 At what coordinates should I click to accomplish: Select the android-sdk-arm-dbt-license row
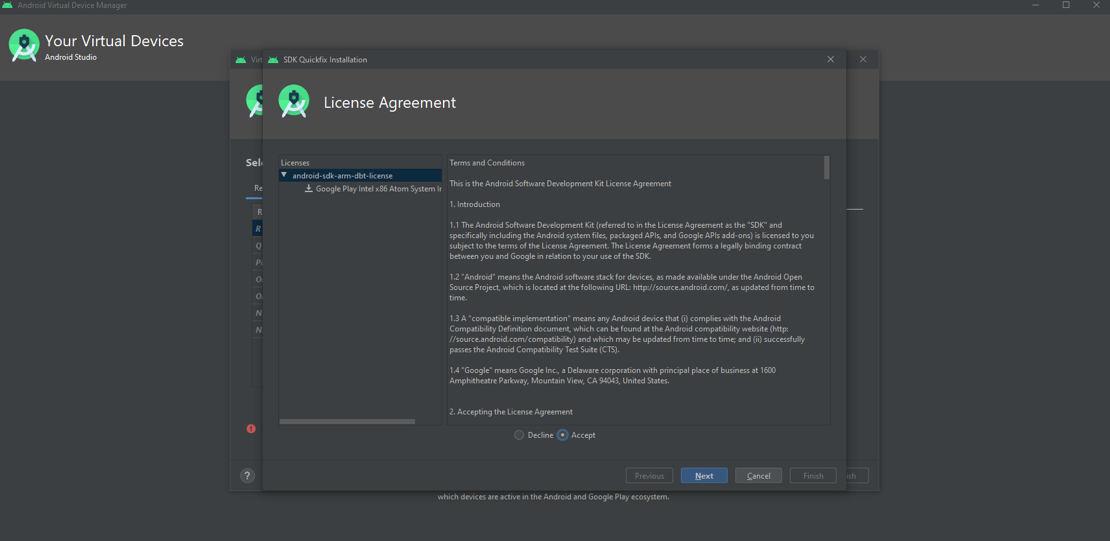360,175
